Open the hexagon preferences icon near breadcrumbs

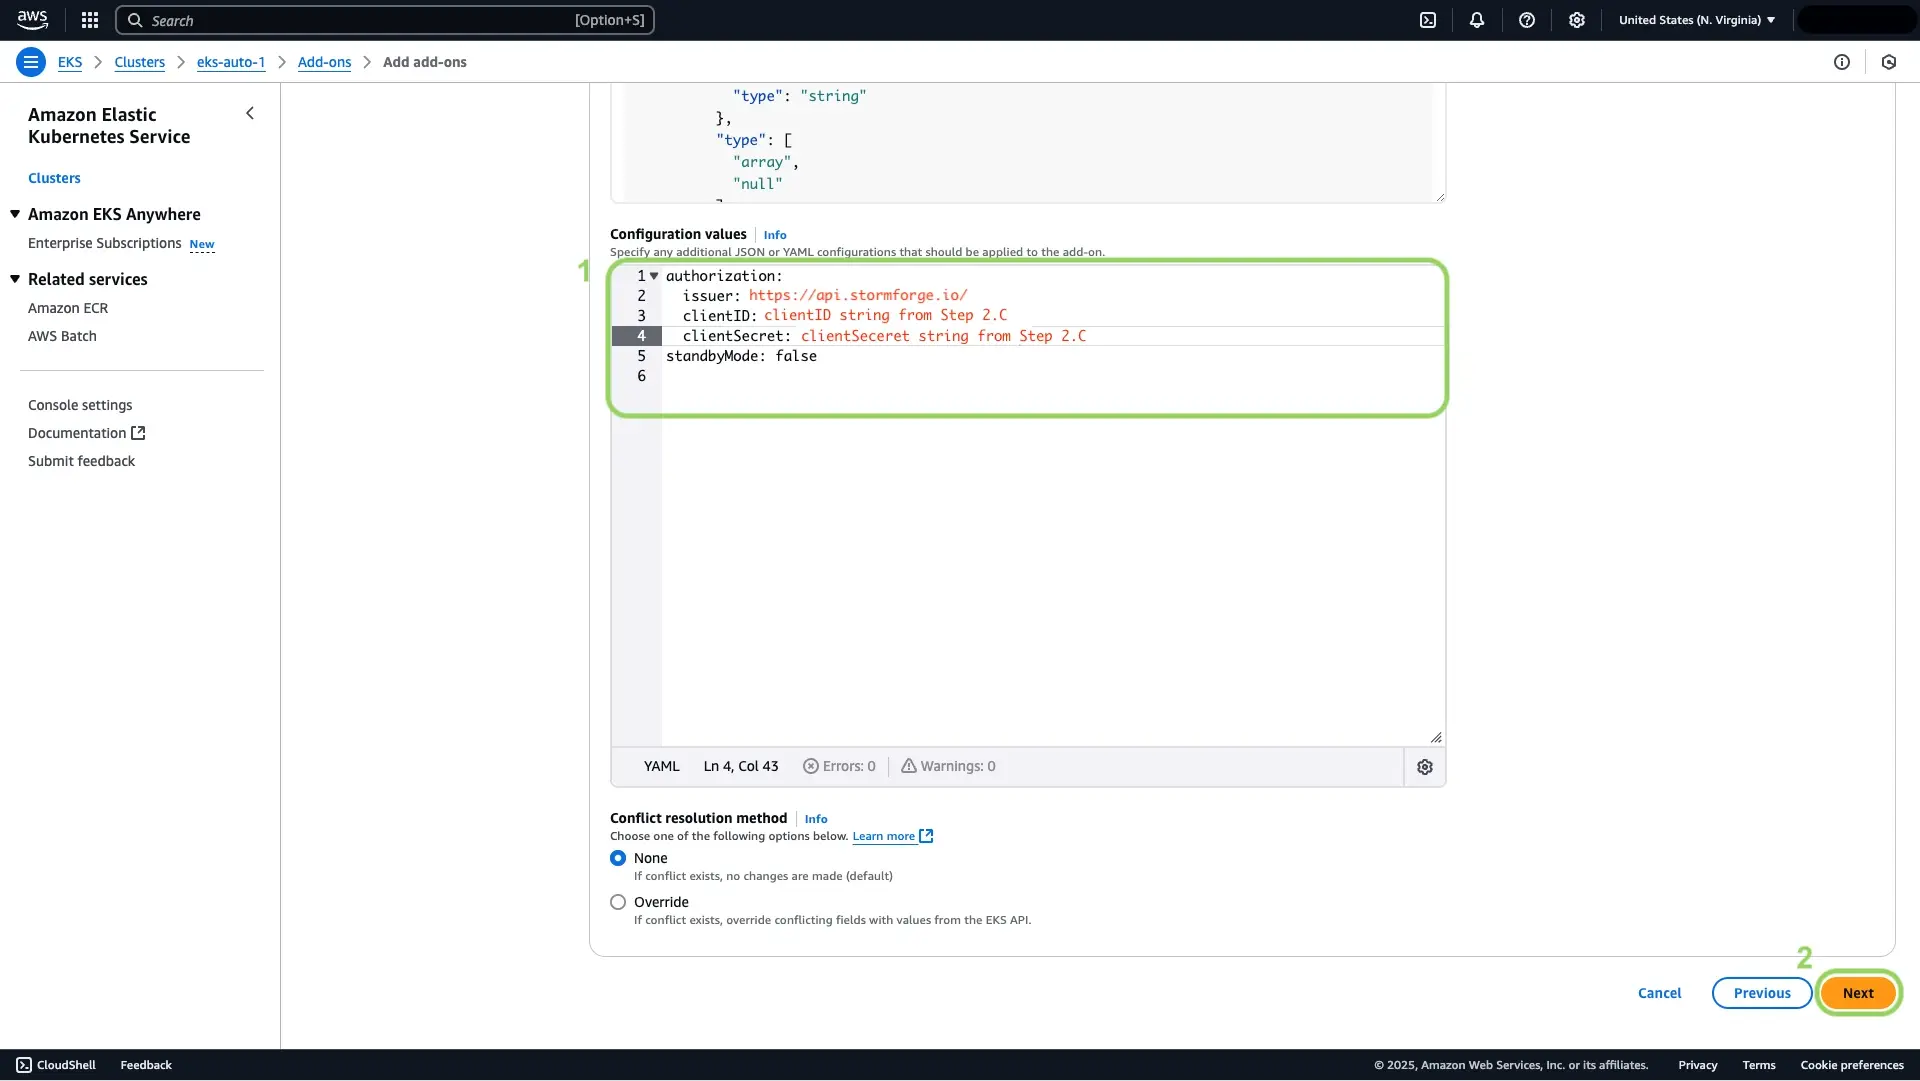click(x=1889, y=62)
